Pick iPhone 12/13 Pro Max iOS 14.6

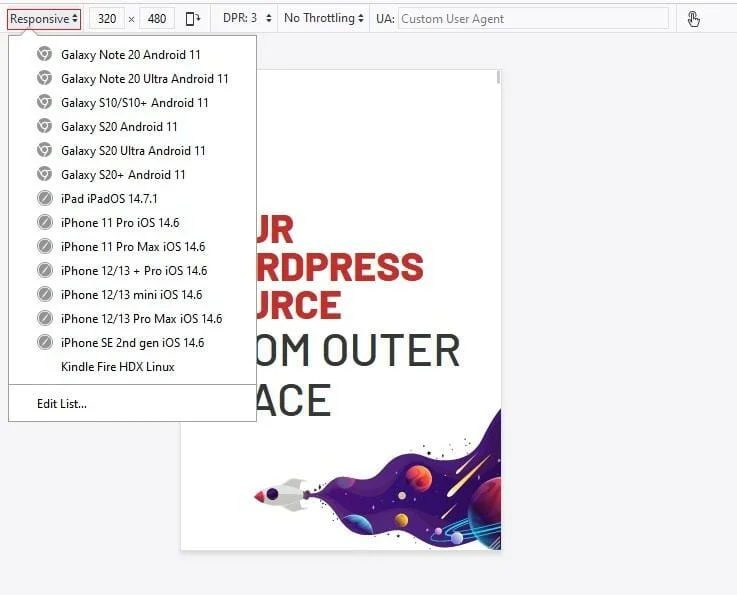(133, 318)
